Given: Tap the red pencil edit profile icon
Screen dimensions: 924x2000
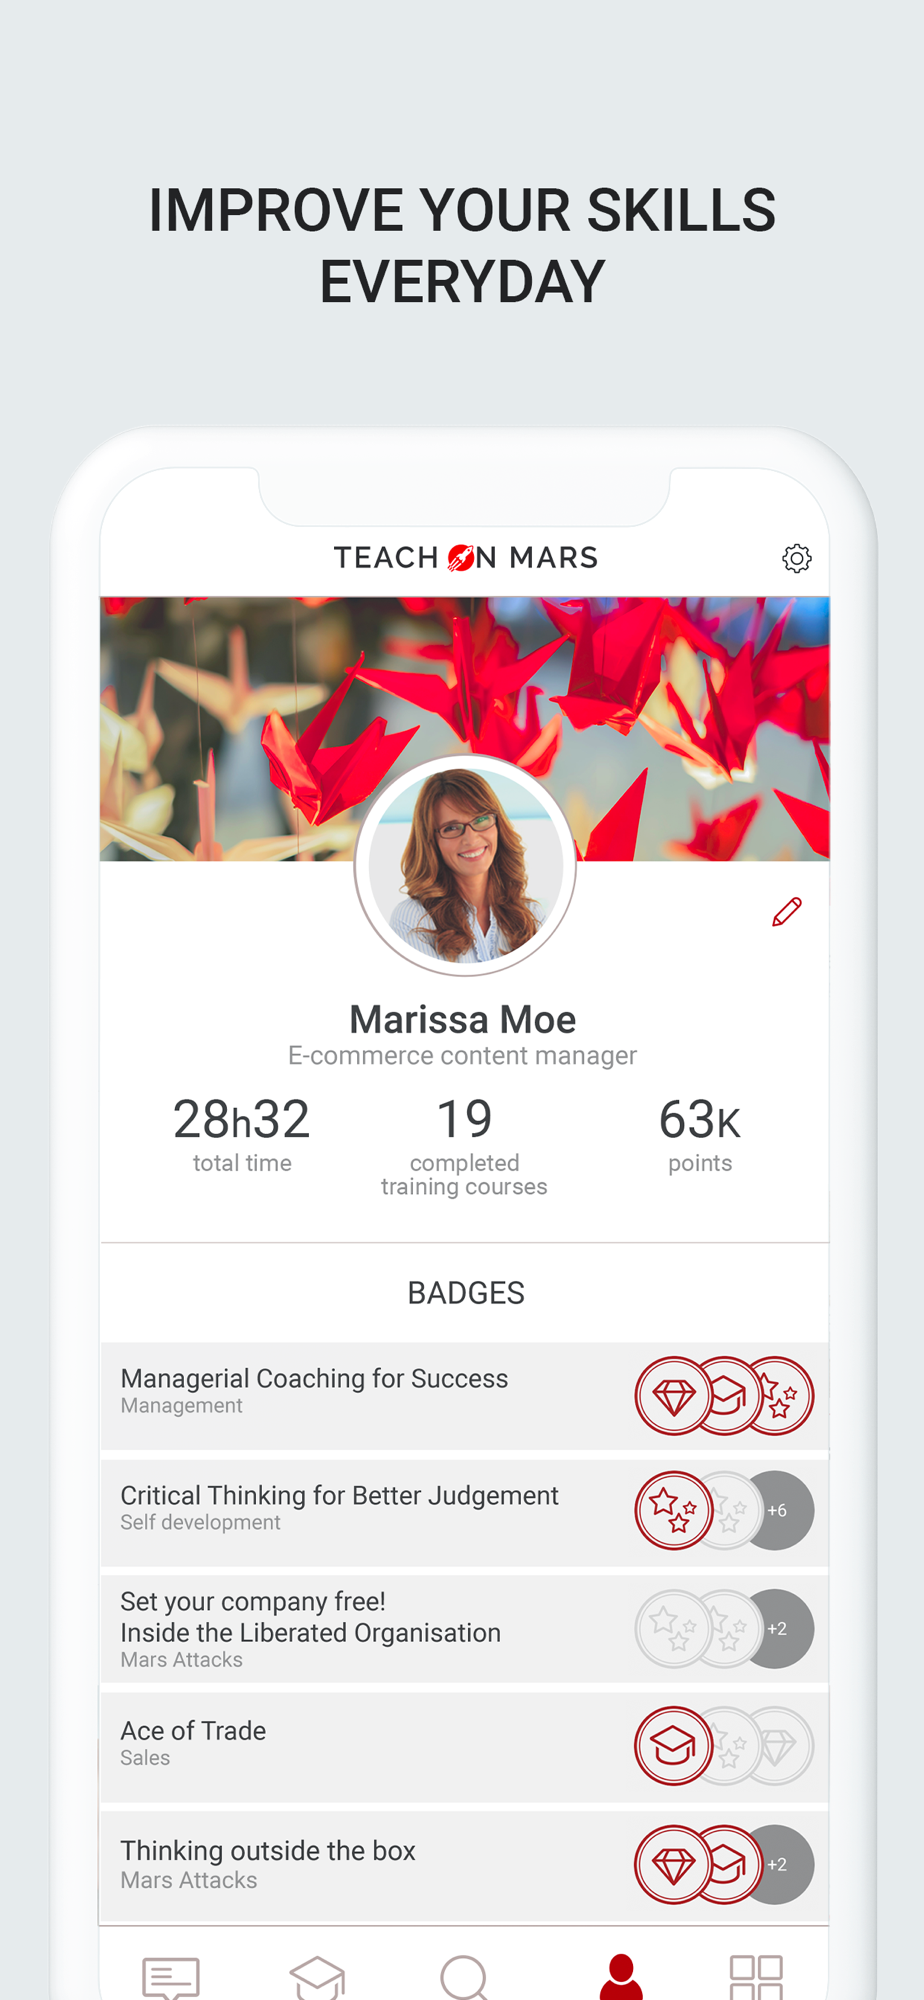Looking at the screenshot, I should [x=787, y=911].
